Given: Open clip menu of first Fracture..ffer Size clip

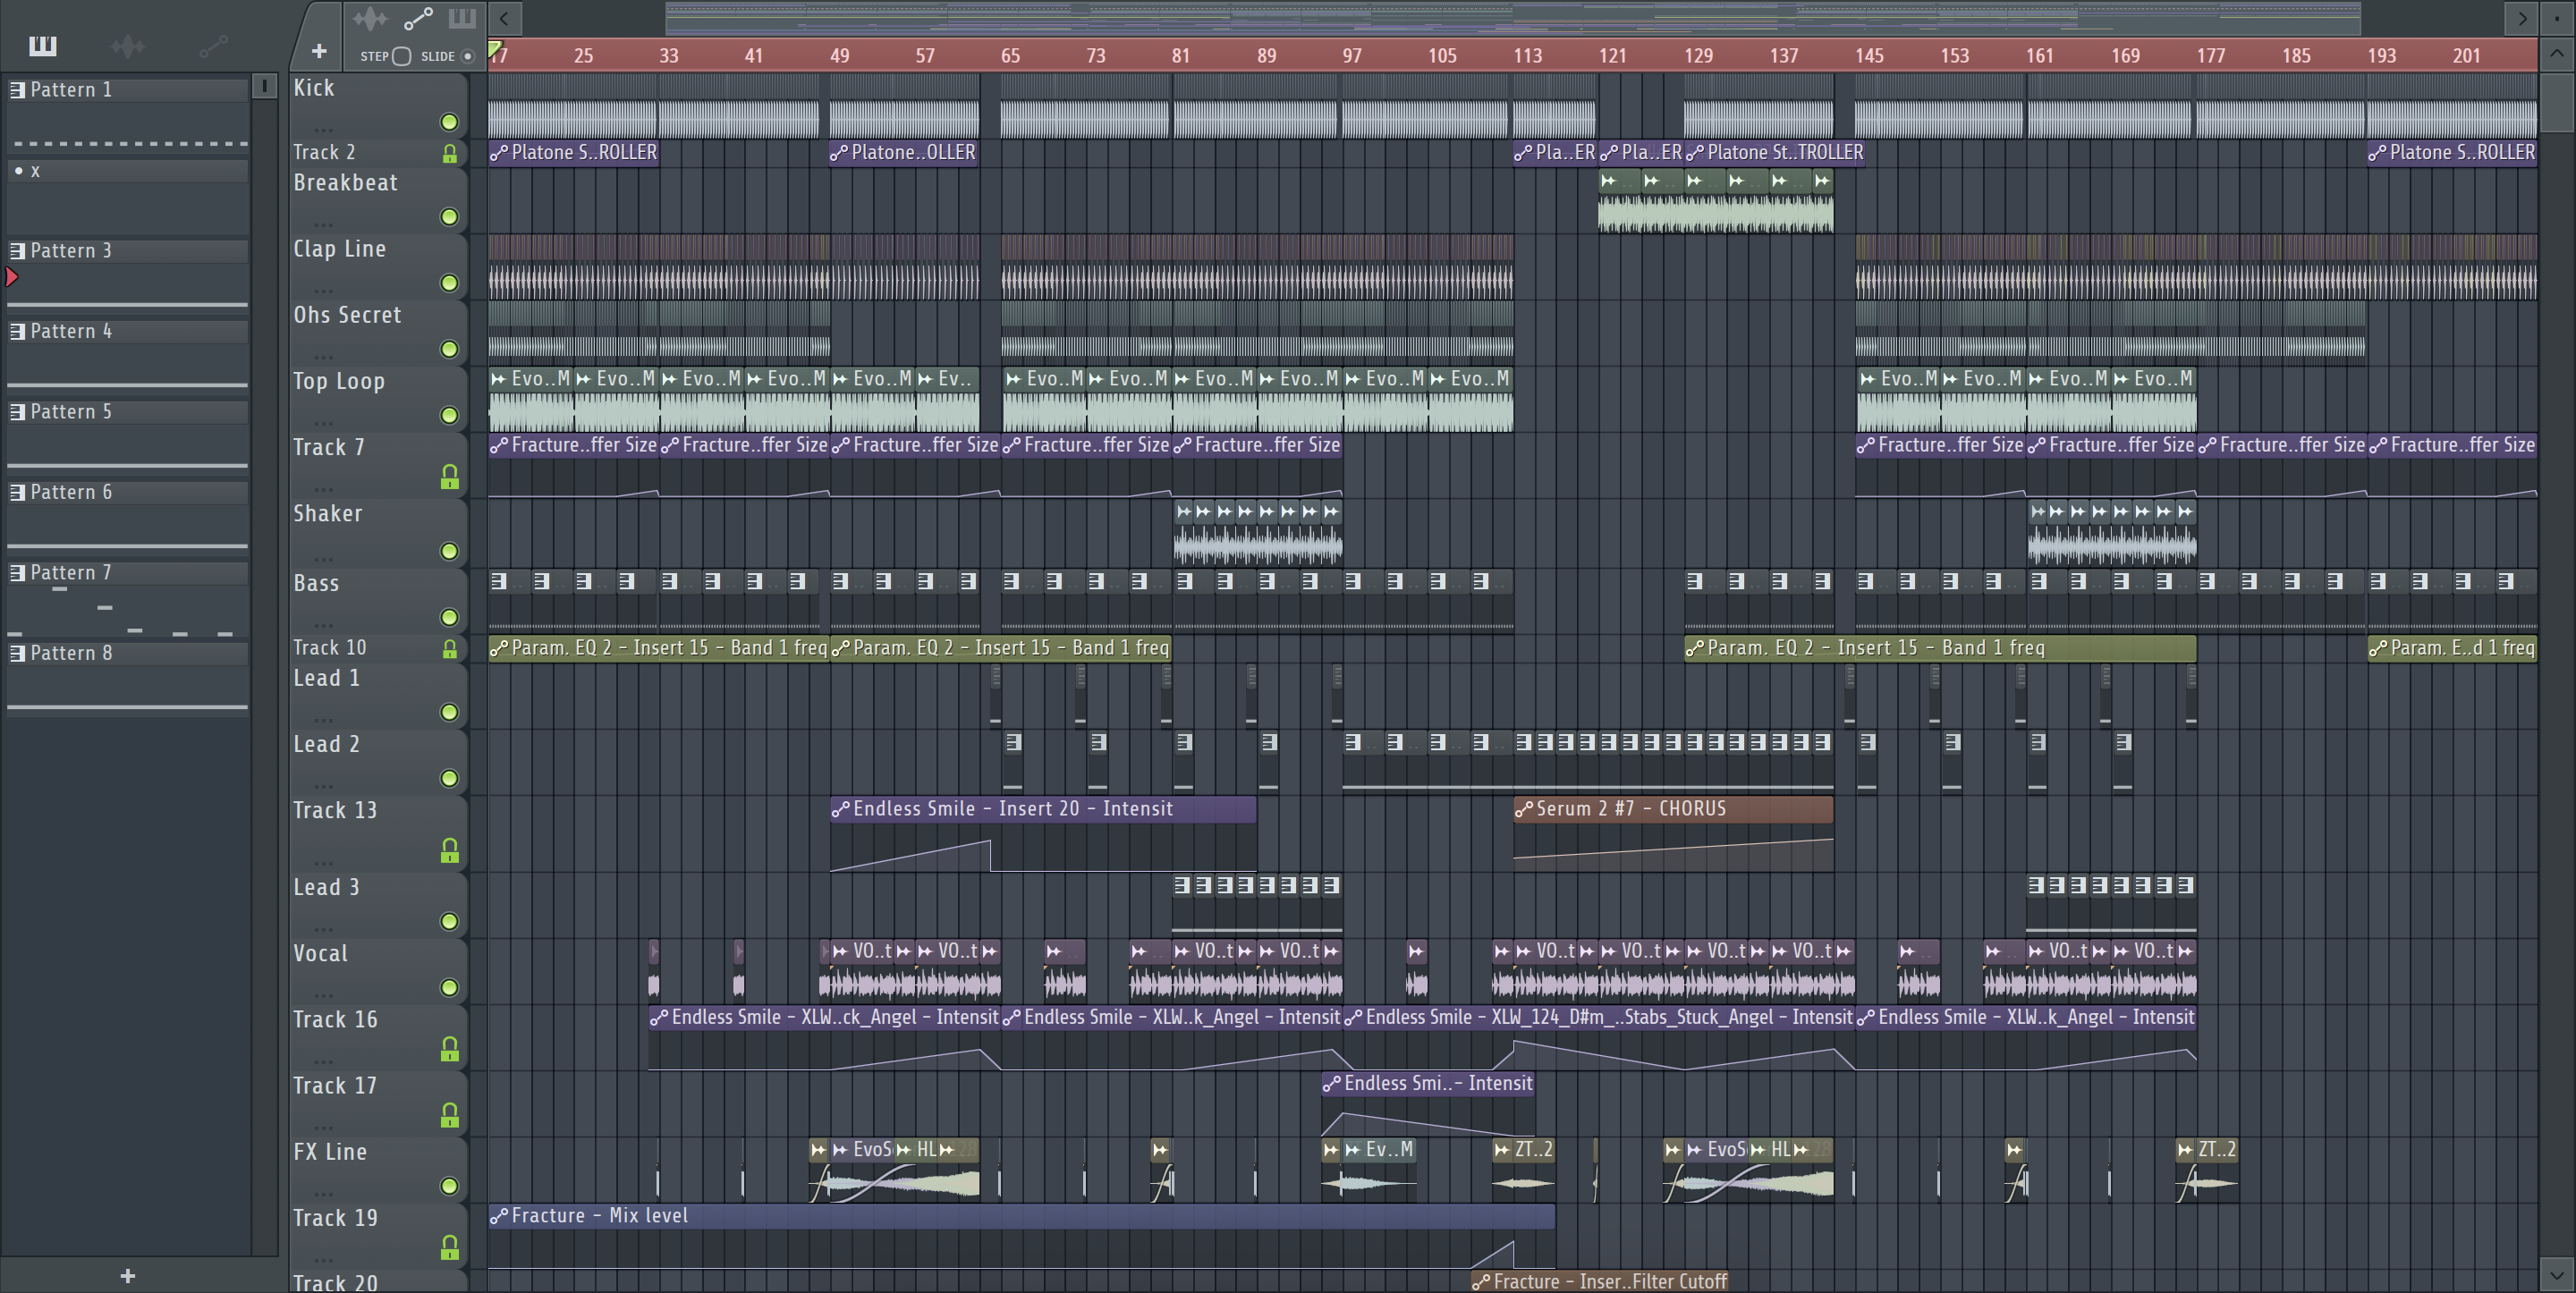Looking at the screenshot, I should coord(499,445).
